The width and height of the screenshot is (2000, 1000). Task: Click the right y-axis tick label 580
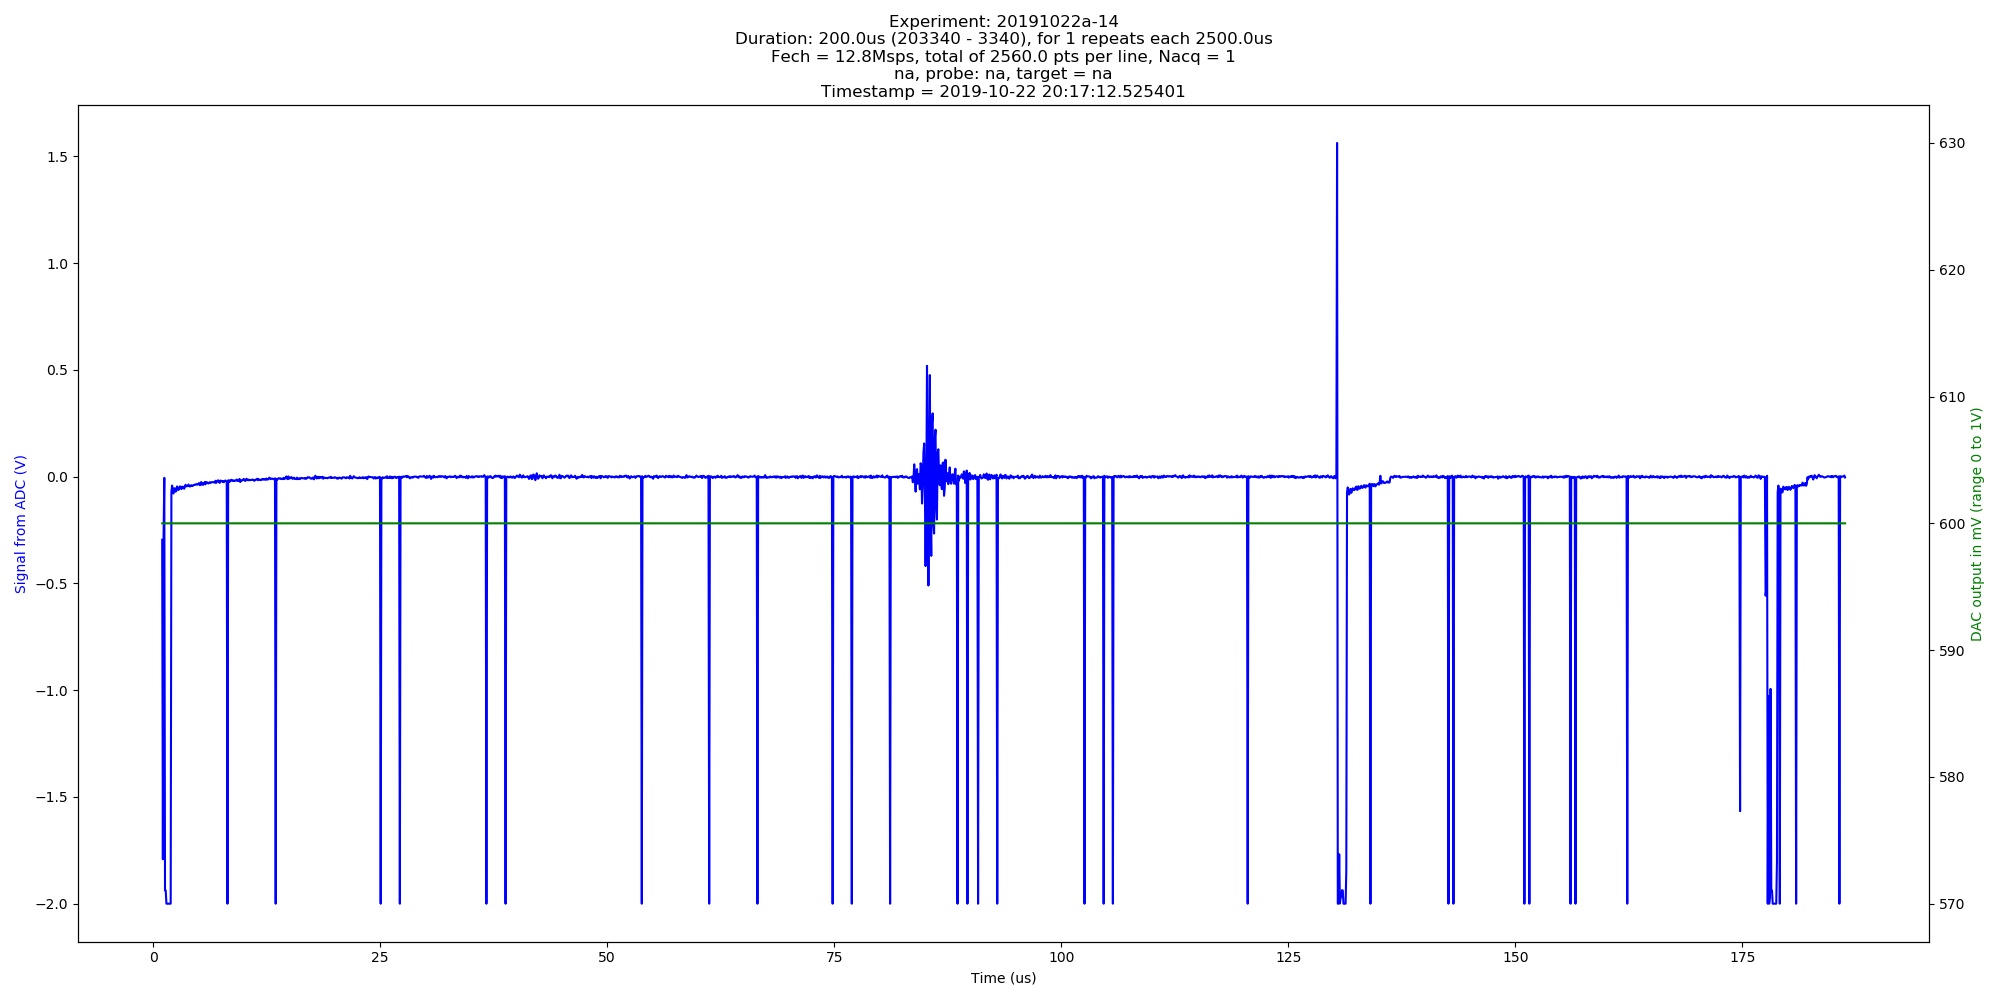pyautogui.click(x=1952, y=777)
